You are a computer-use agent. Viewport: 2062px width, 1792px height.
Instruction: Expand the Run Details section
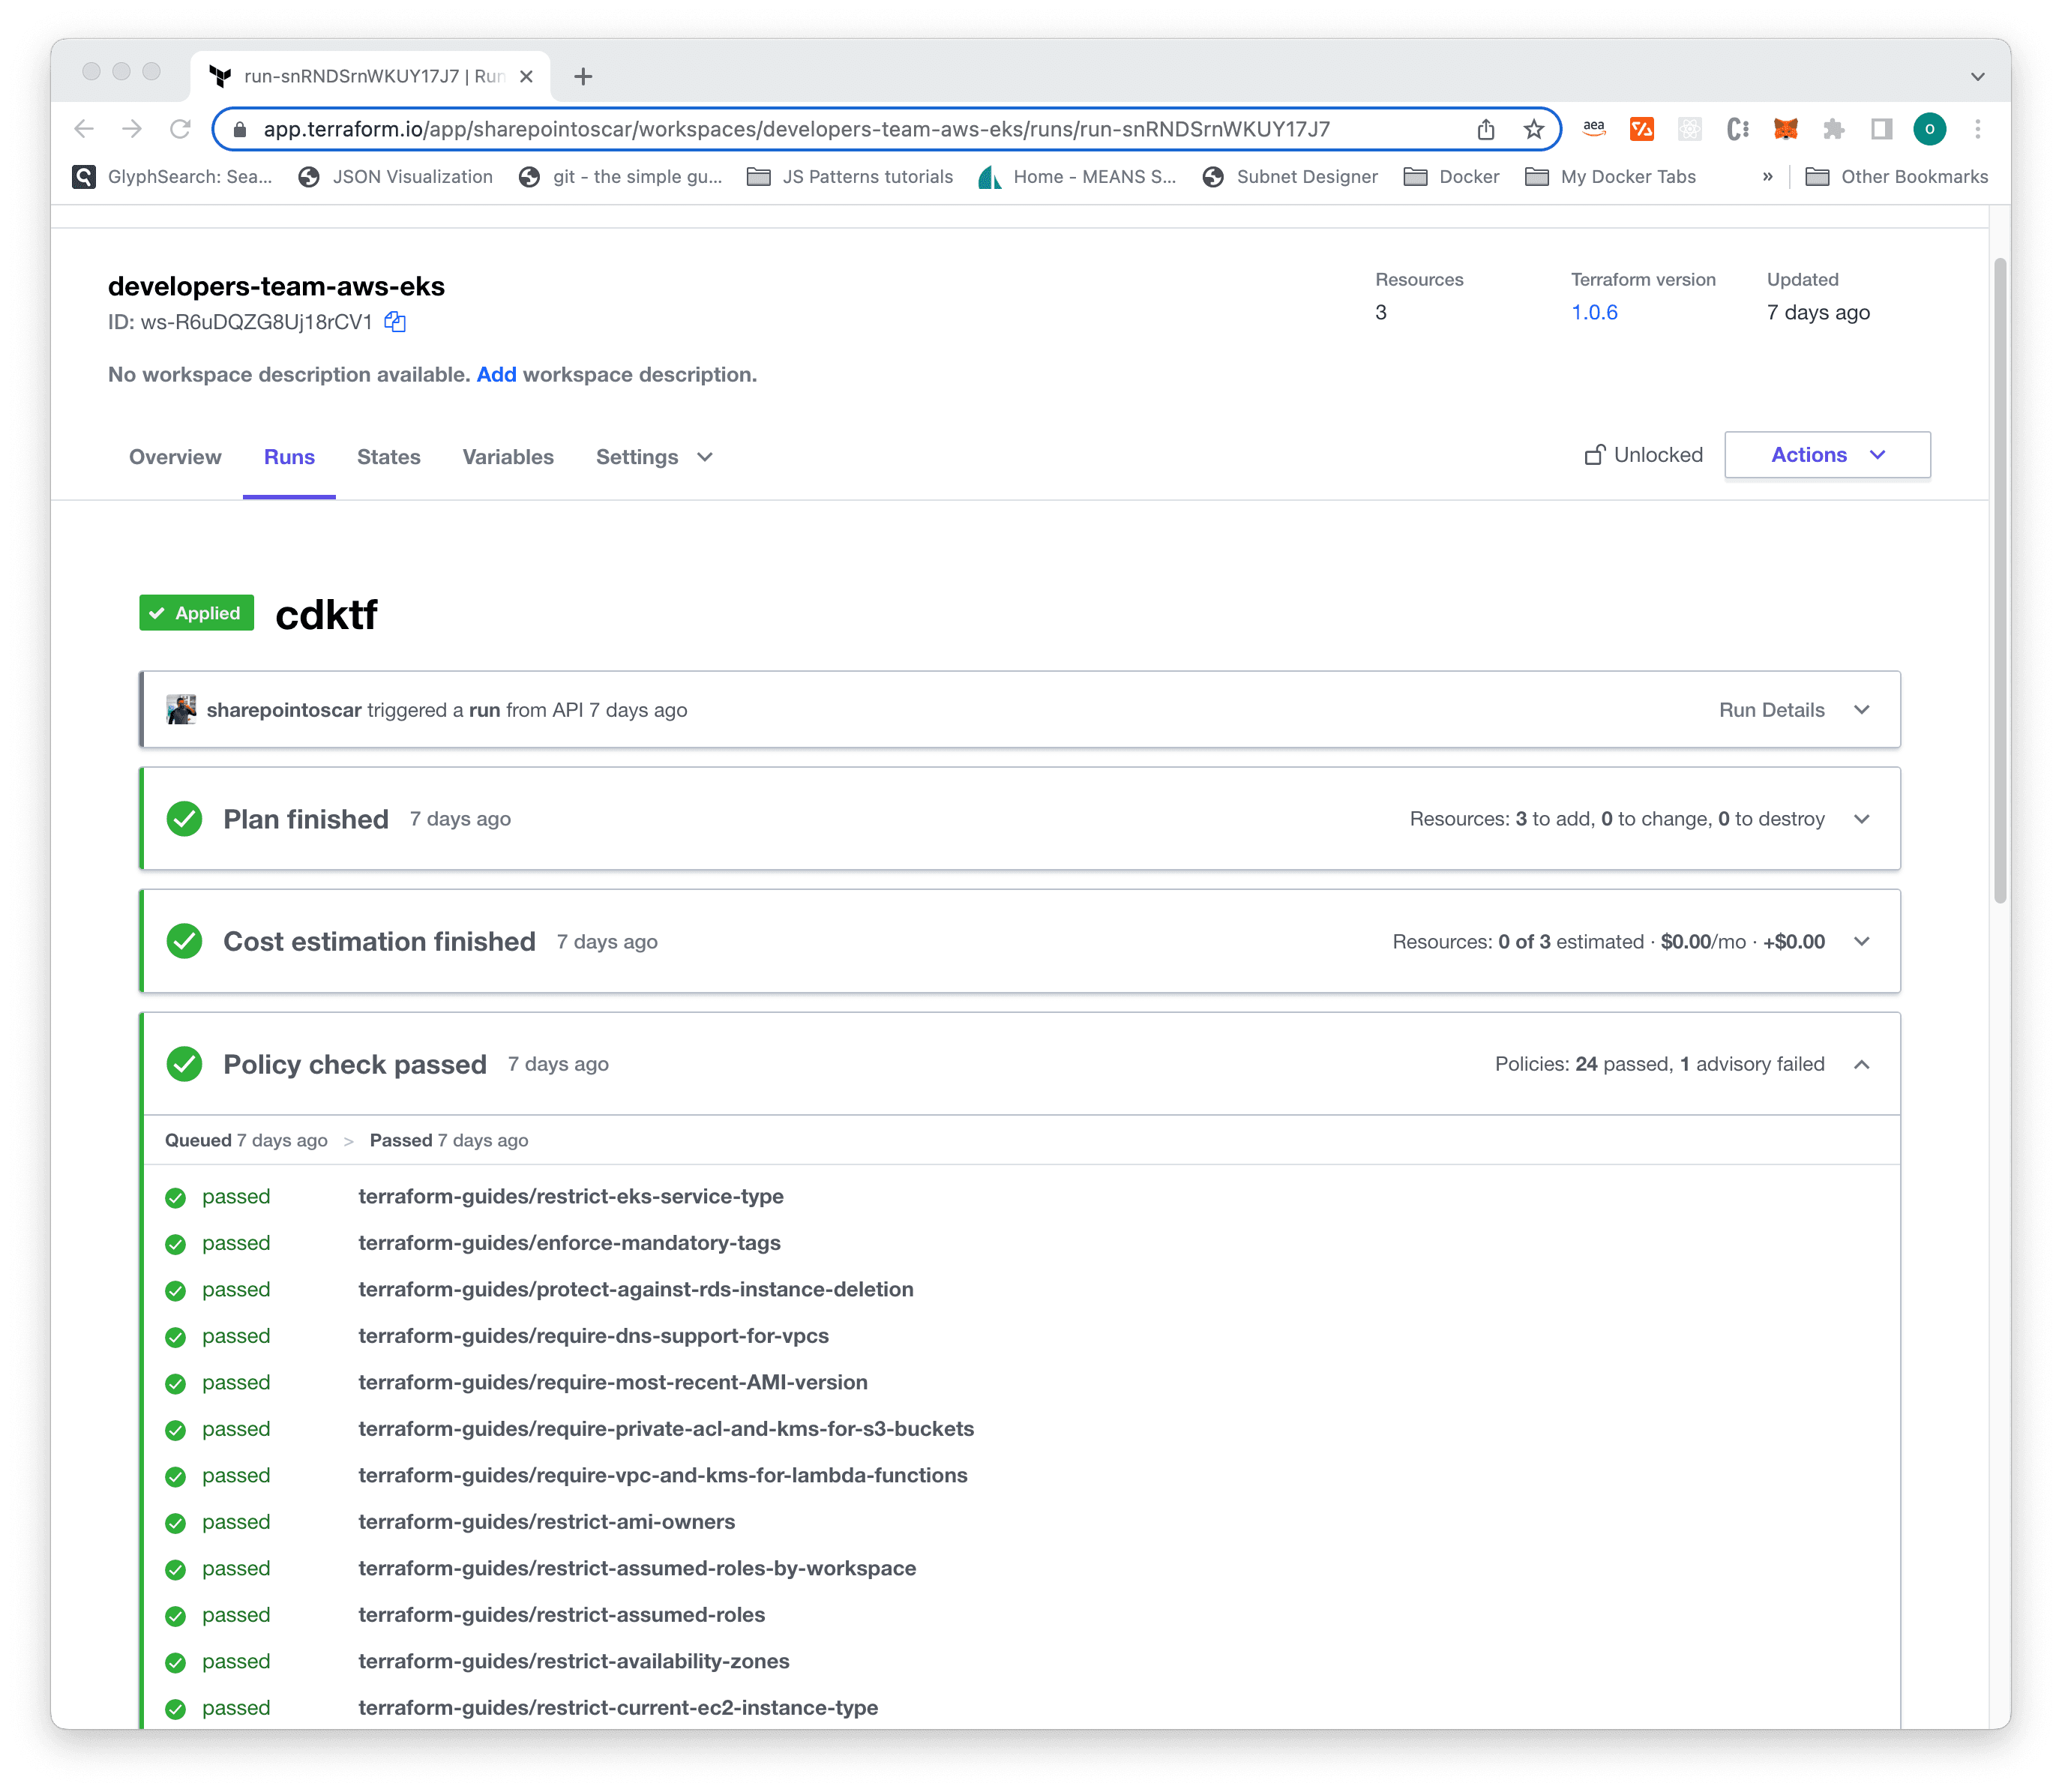(1861, 710)
